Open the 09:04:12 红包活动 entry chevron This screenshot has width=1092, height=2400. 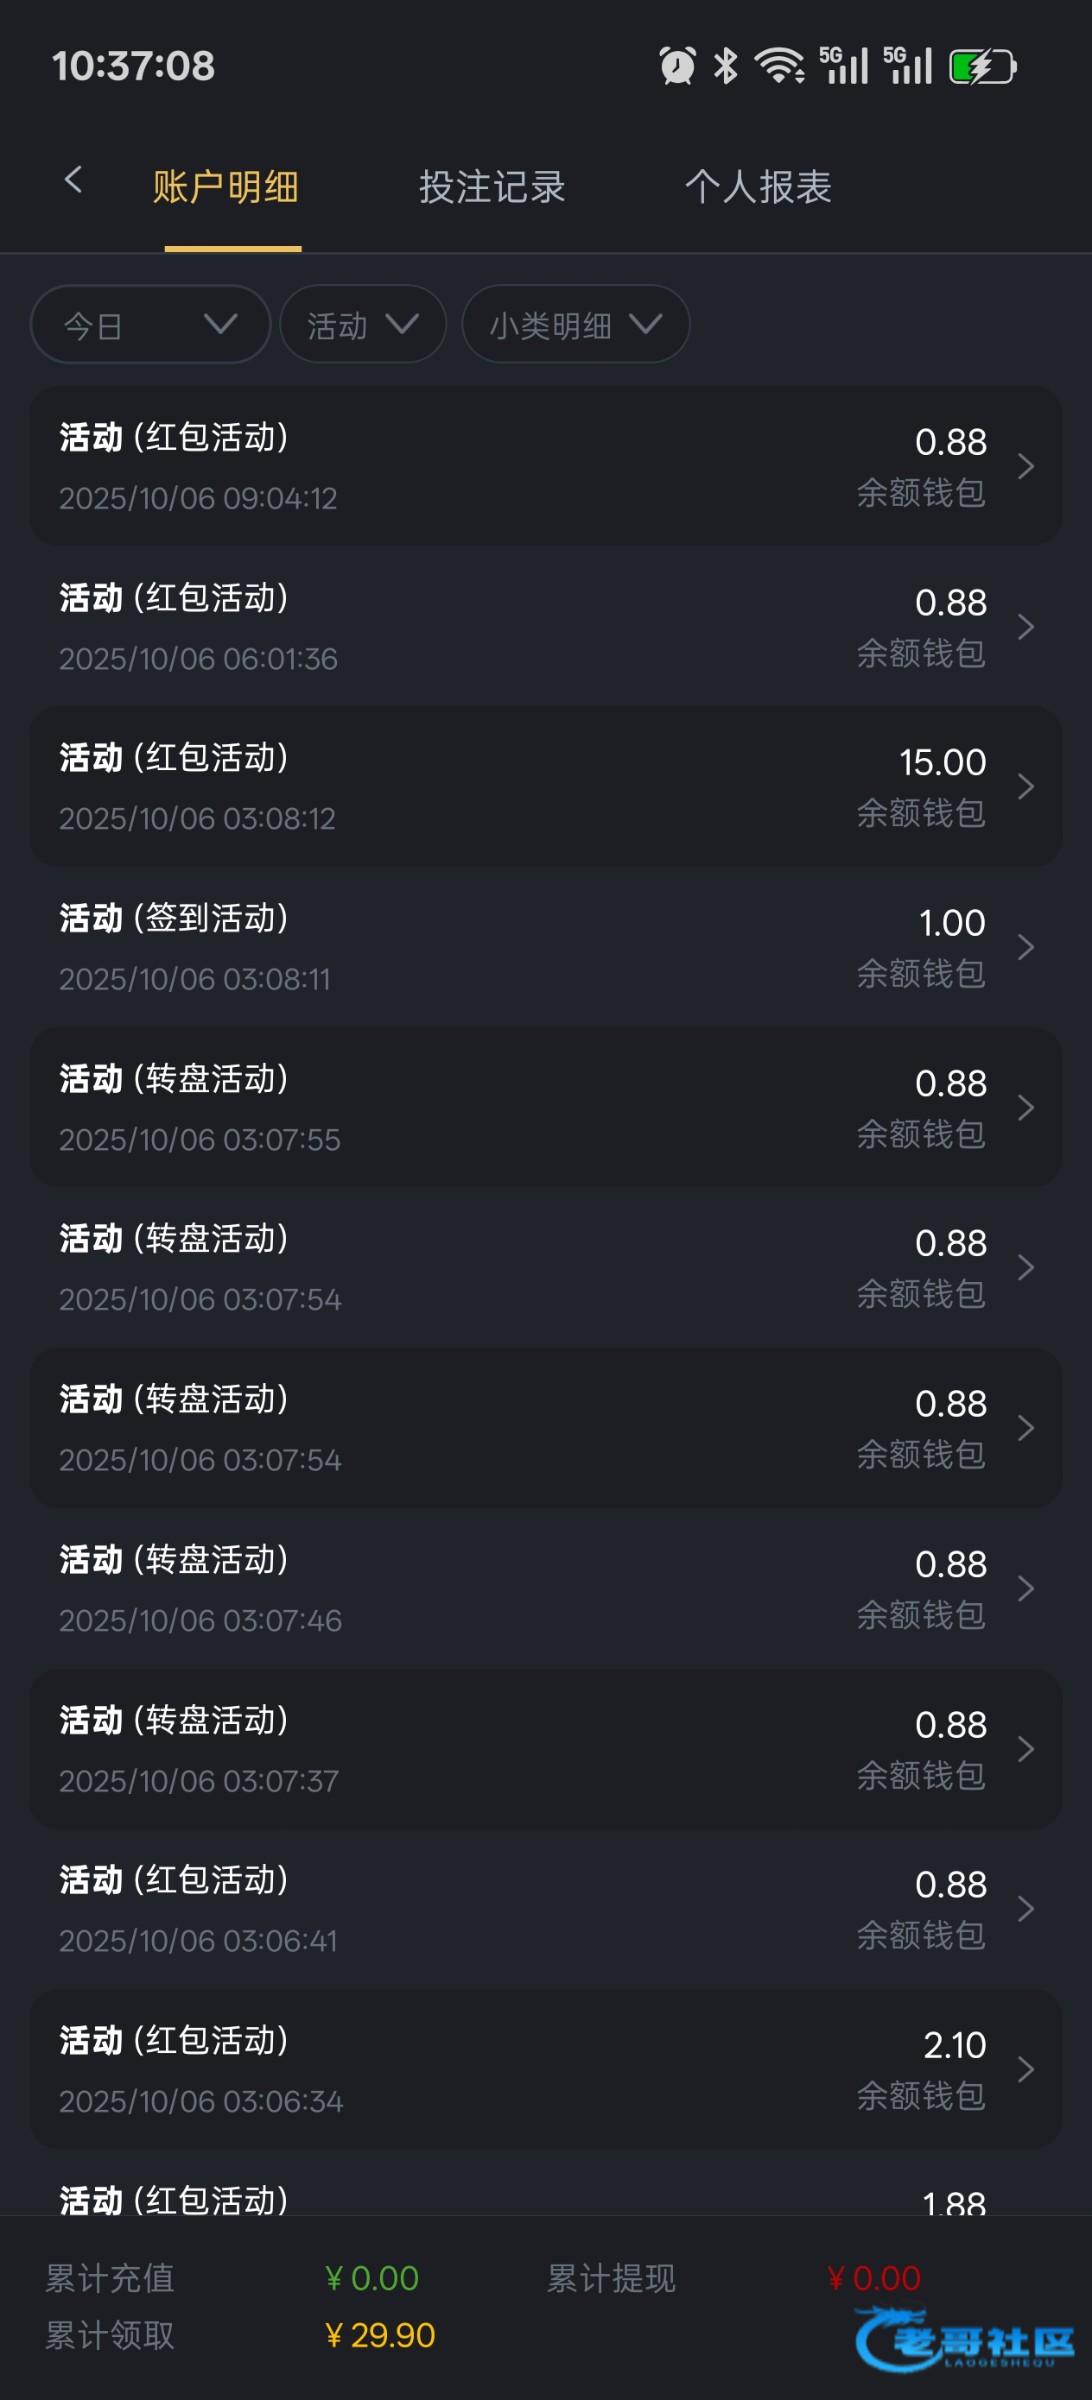[1025, 466]
